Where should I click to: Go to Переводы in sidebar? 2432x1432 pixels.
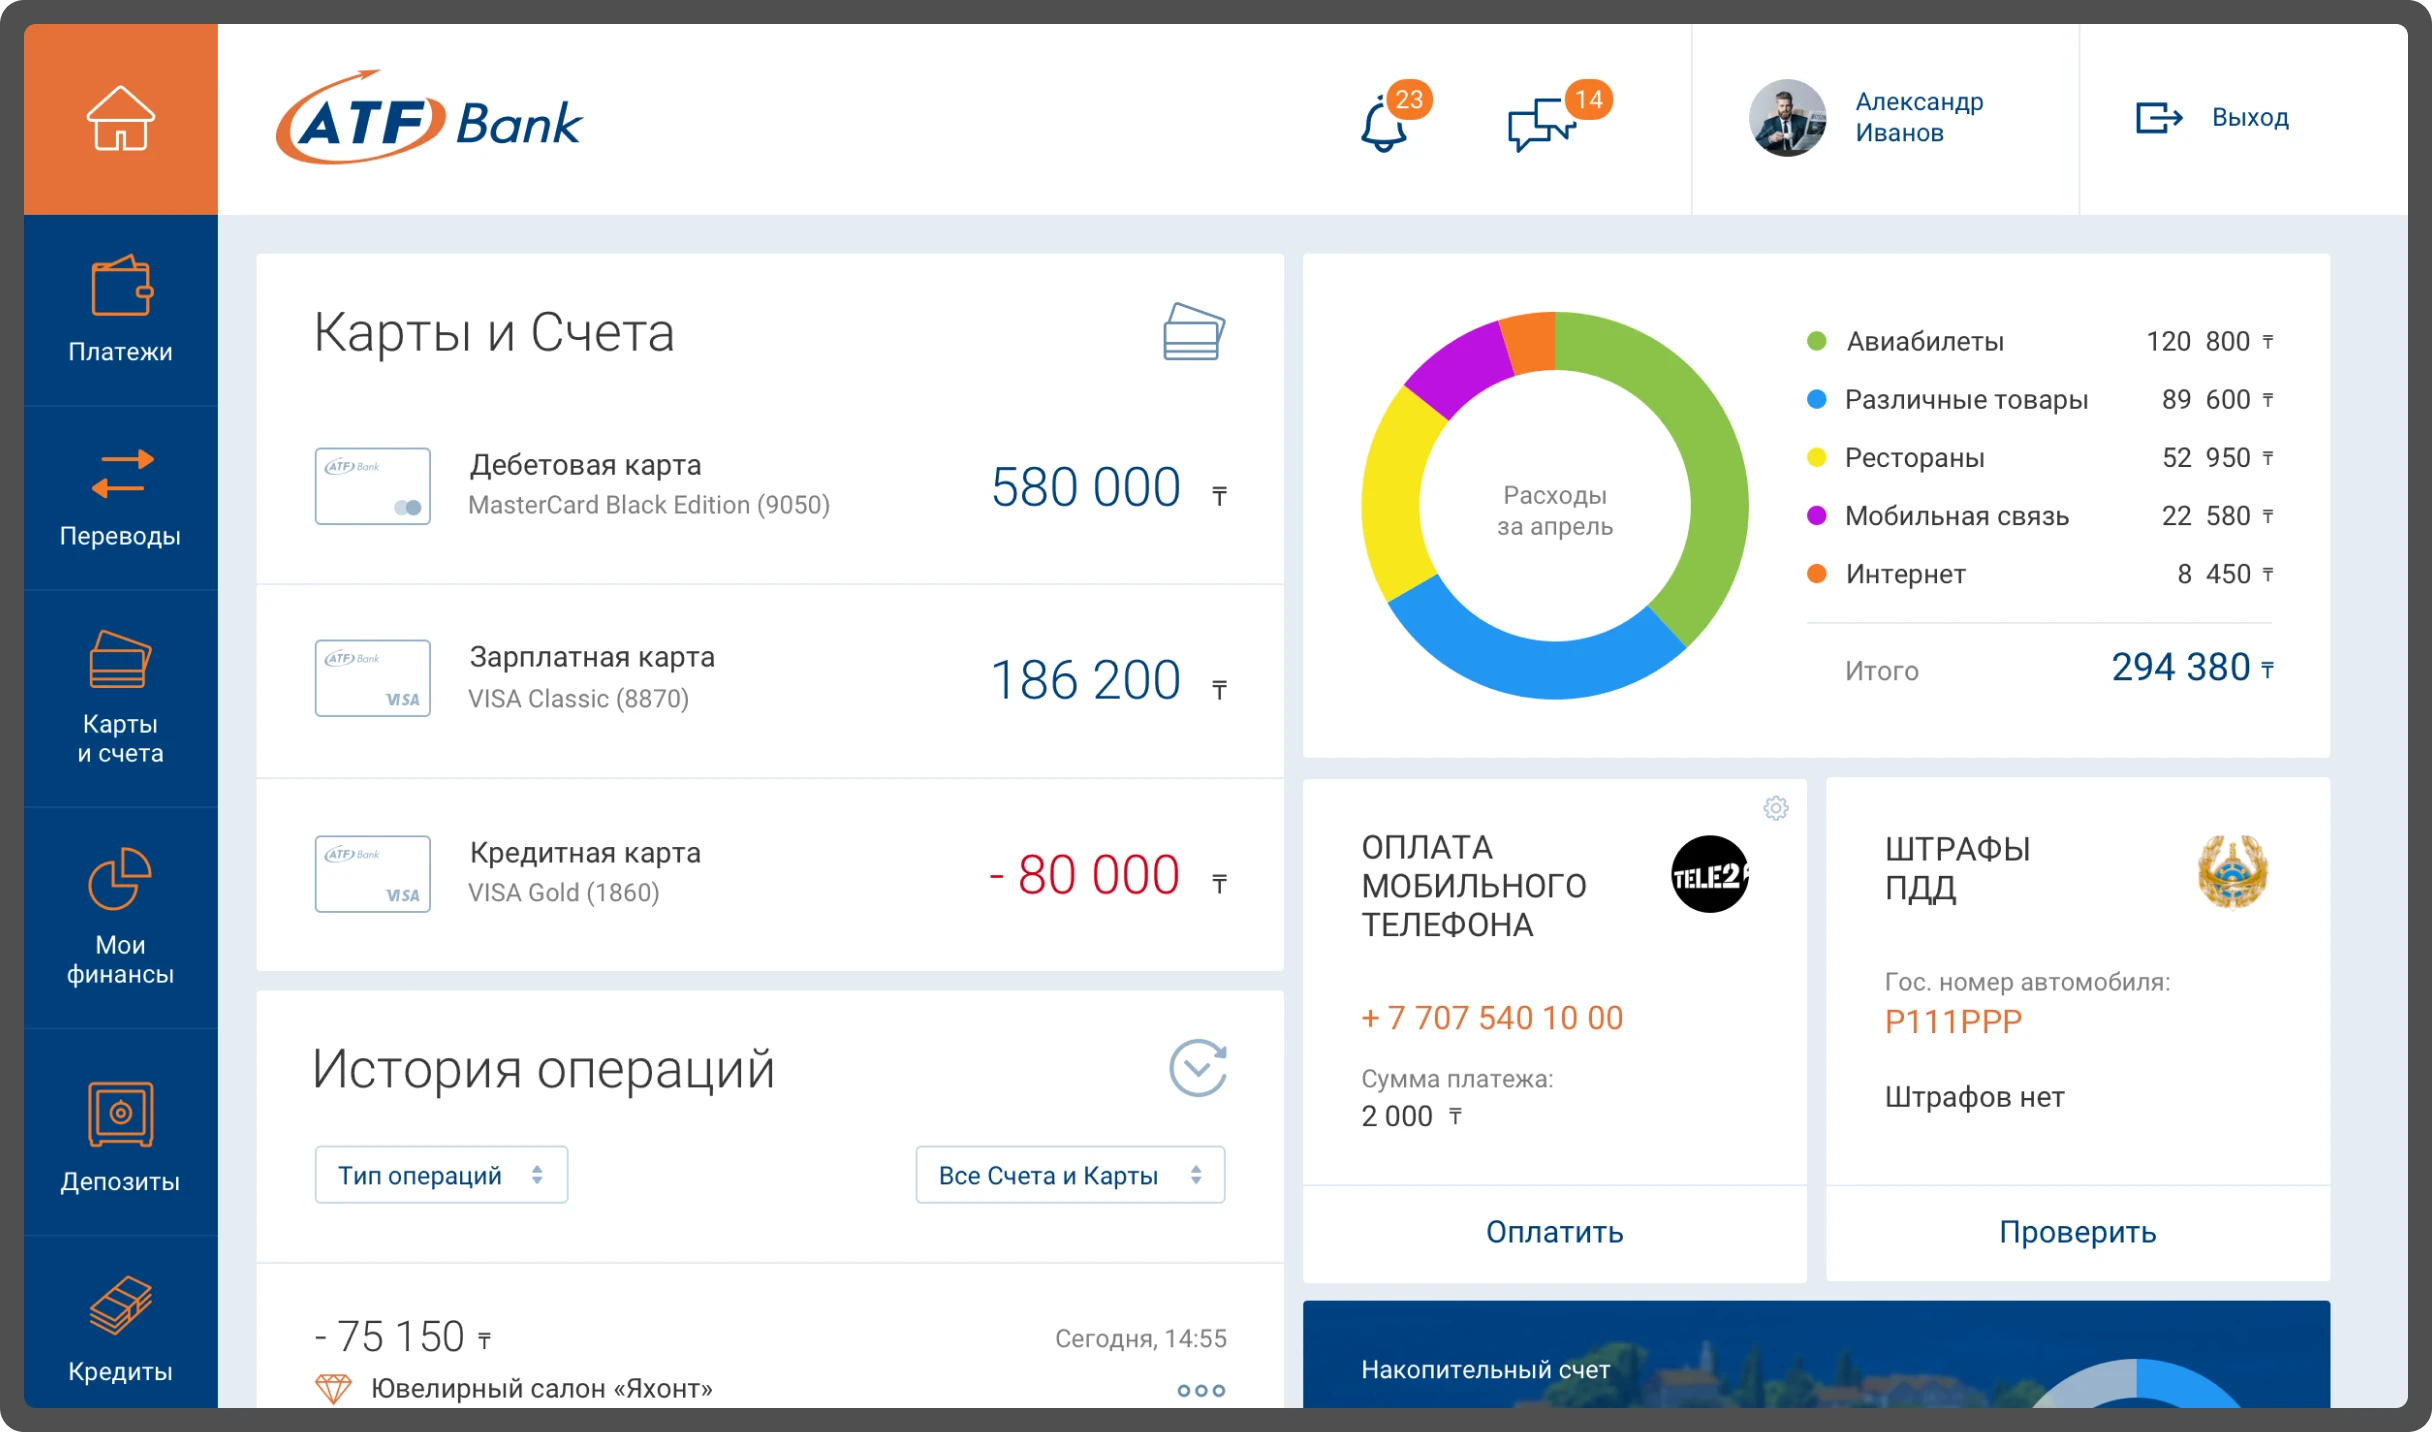(120, 498)
